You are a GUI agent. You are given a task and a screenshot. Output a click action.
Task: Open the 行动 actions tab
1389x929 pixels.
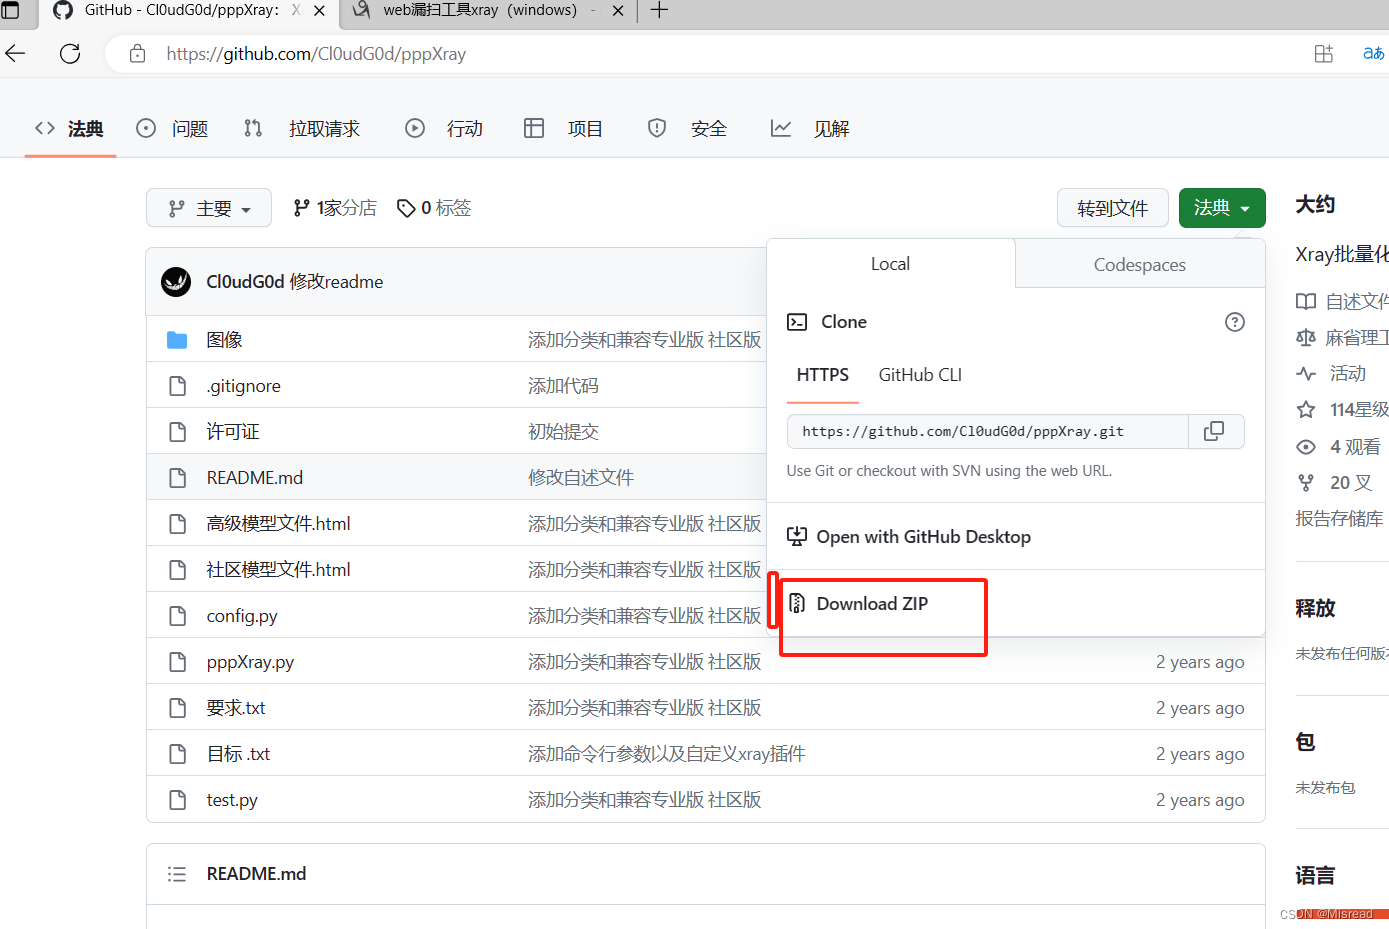click(x=444, y=129)
